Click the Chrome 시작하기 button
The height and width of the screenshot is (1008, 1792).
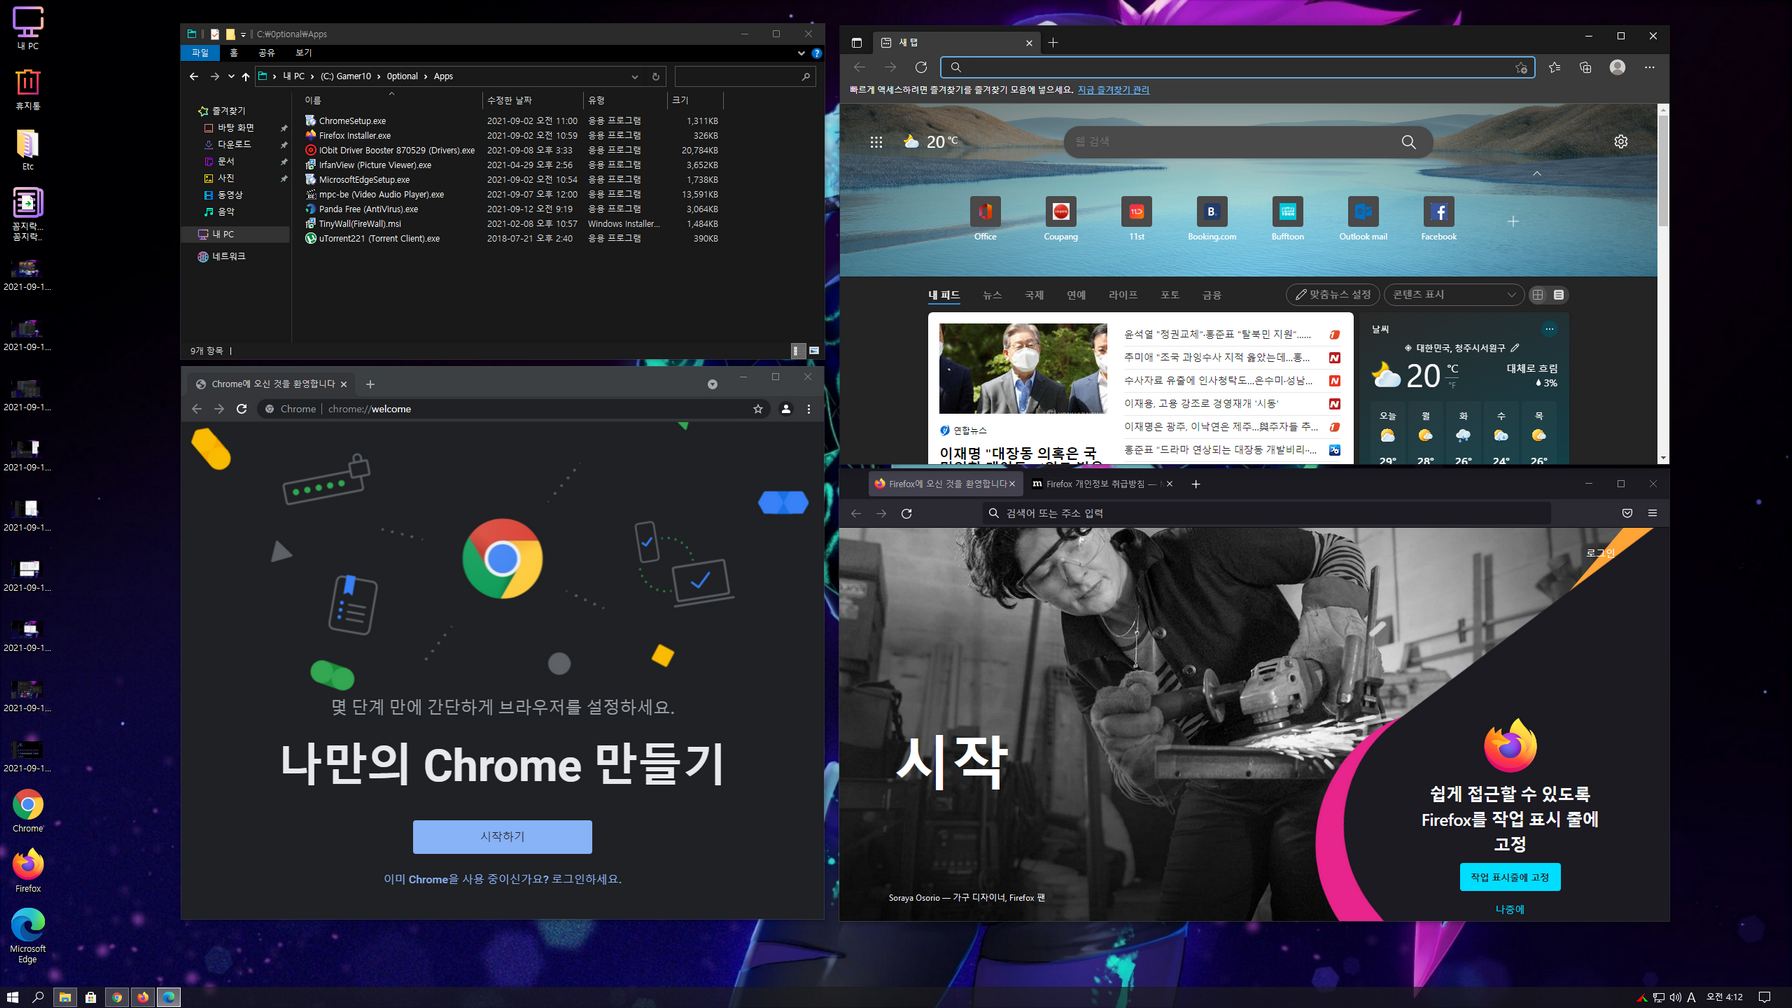502,837
